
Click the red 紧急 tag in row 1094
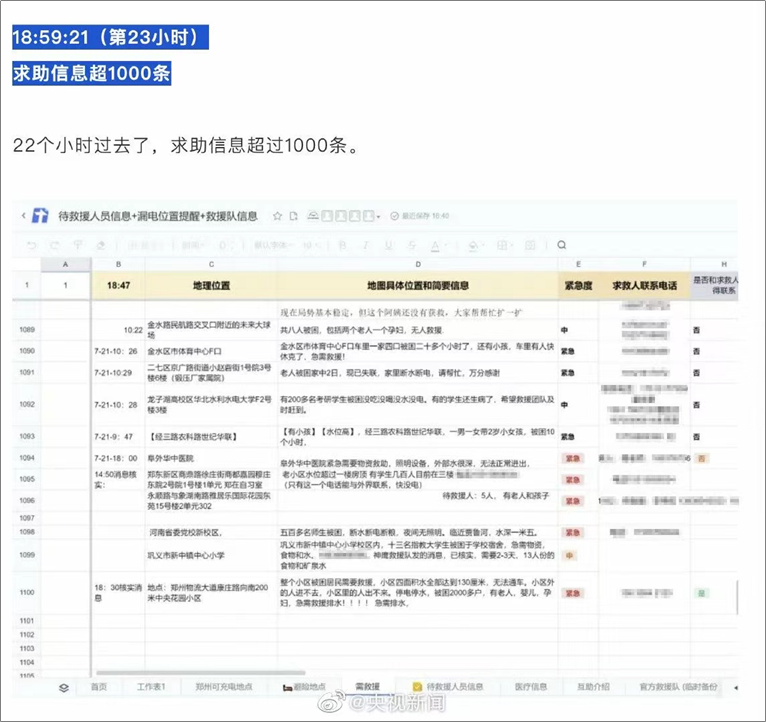[573, 458]
